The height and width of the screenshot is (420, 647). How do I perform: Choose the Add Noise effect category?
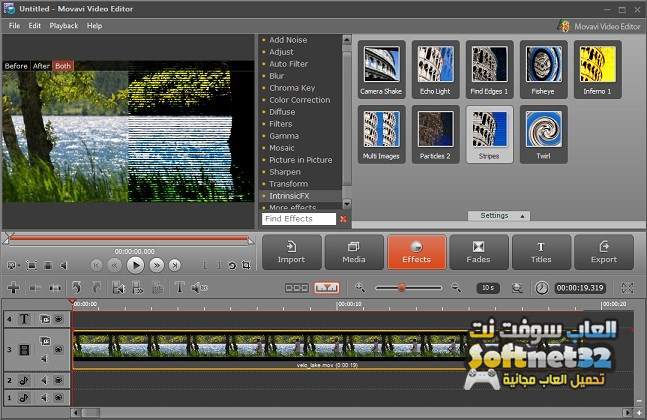[x=288, y=40]
